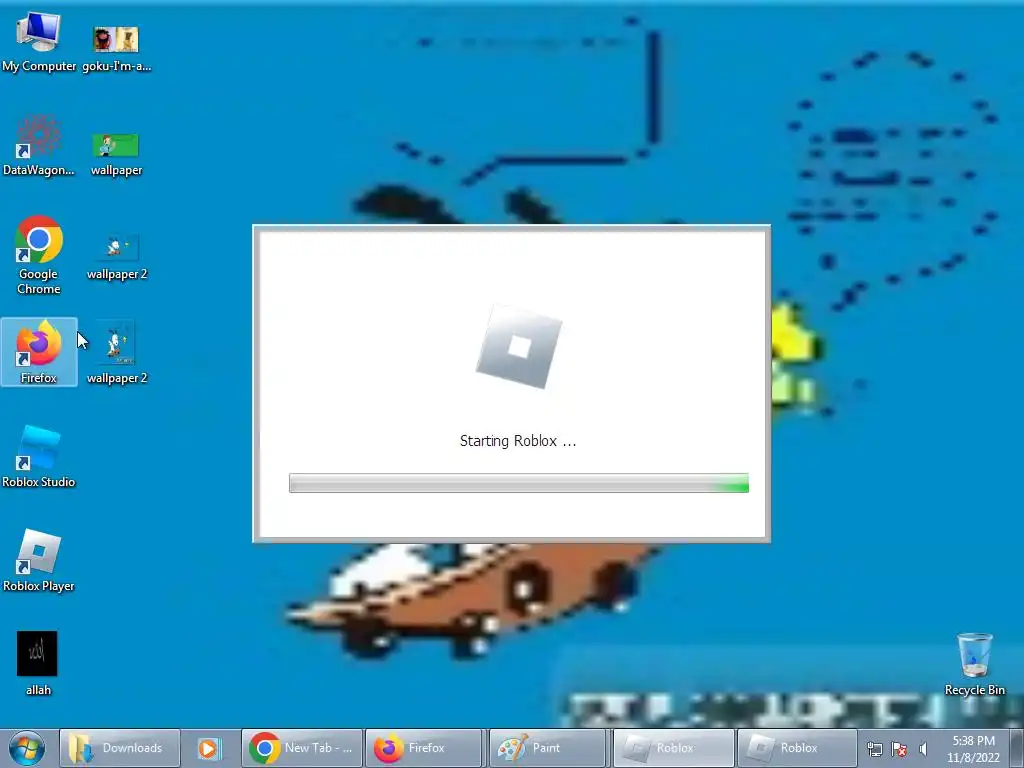Screen dimensions: 1024x768
Task: Select the allah image file icon
Action: click(x=38, y=663)
